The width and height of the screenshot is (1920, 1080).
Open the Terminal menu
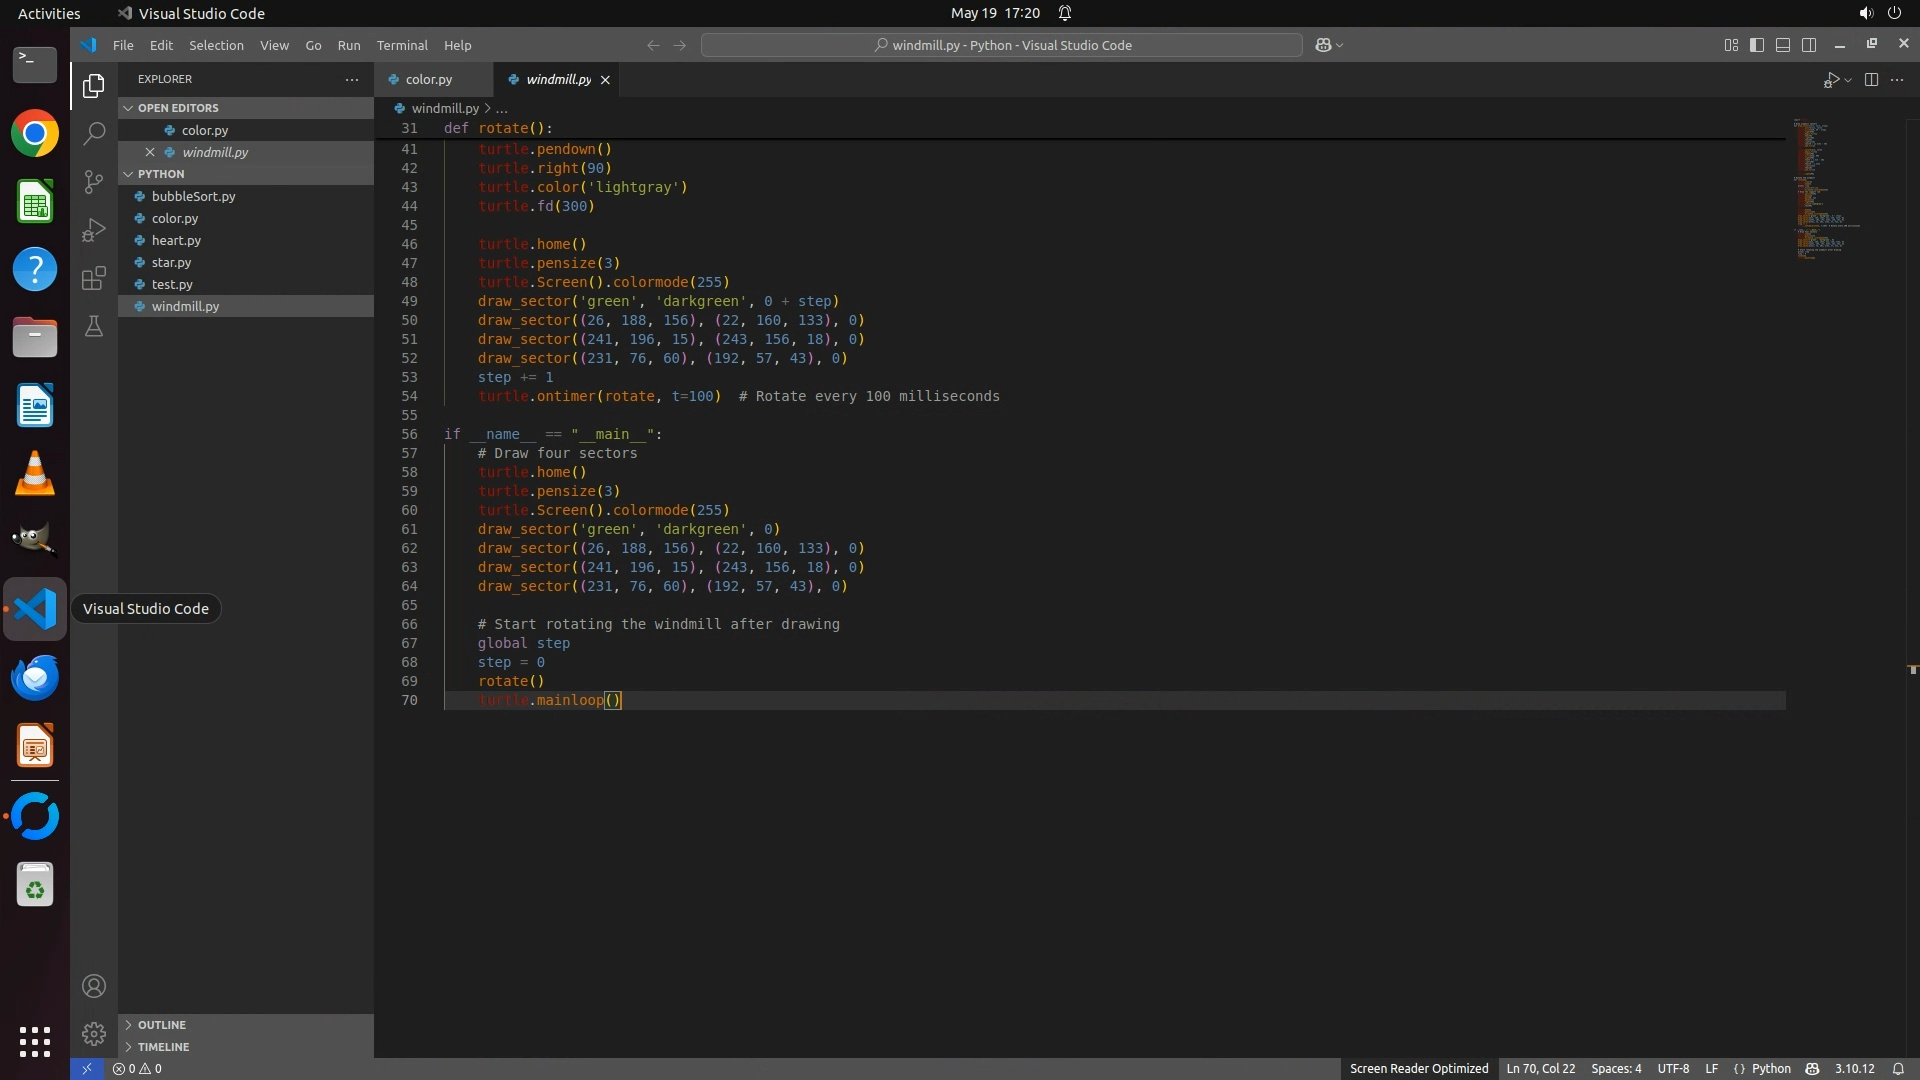402,45
